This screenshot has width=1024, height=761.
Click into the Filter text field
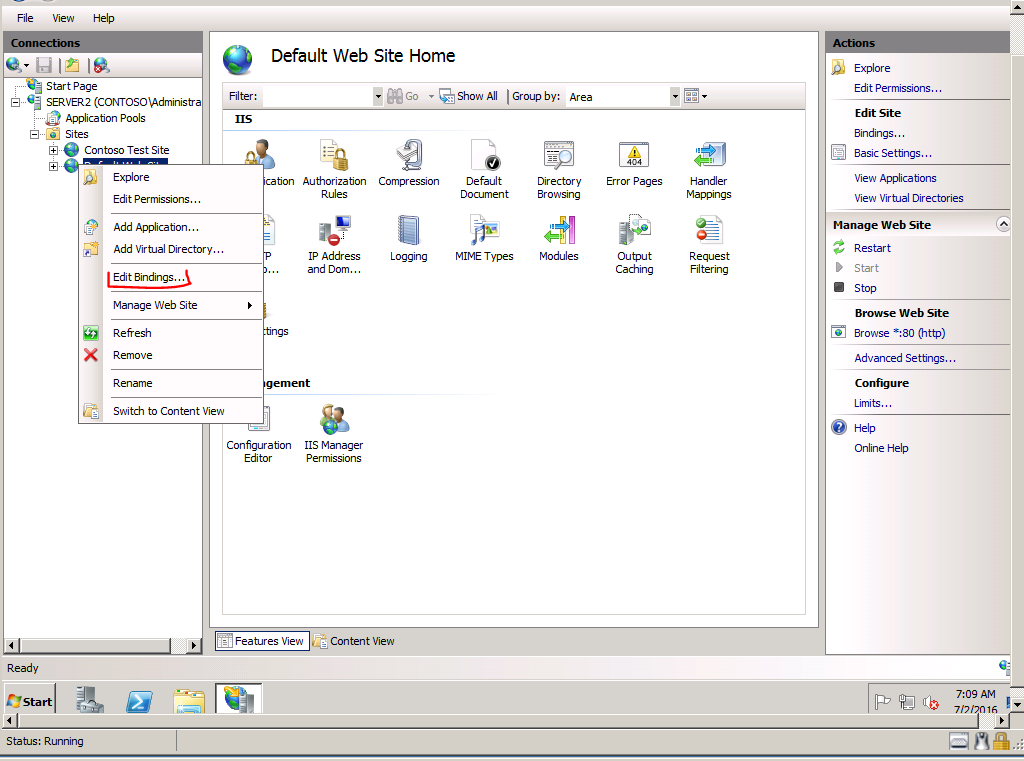pos(318,97)
